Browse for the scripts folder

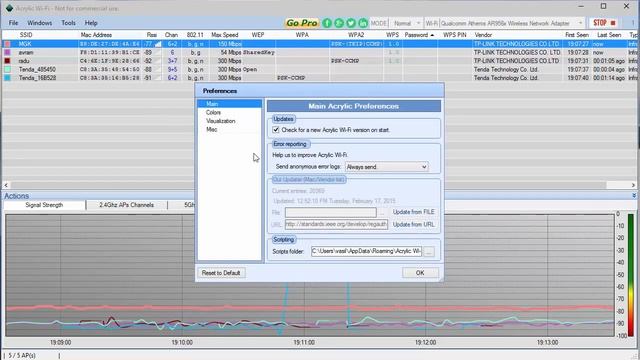pyautogui.click(x=429, y=251)
